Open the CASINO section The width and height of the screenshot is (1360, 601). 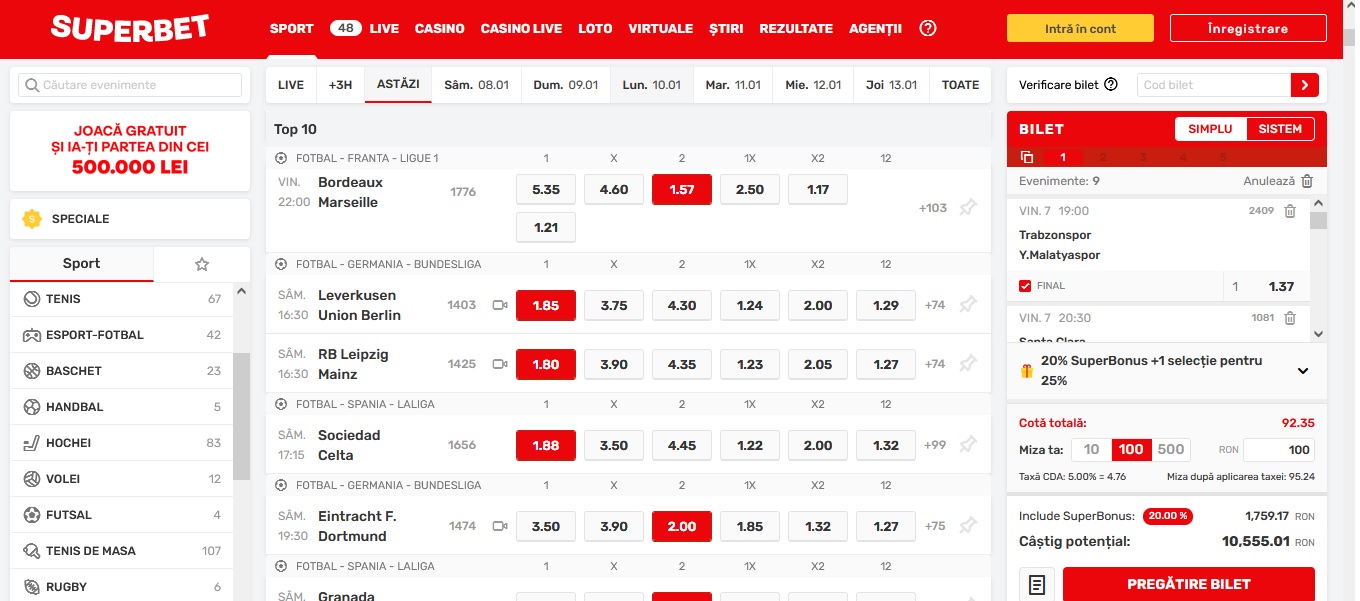(440, 28)
